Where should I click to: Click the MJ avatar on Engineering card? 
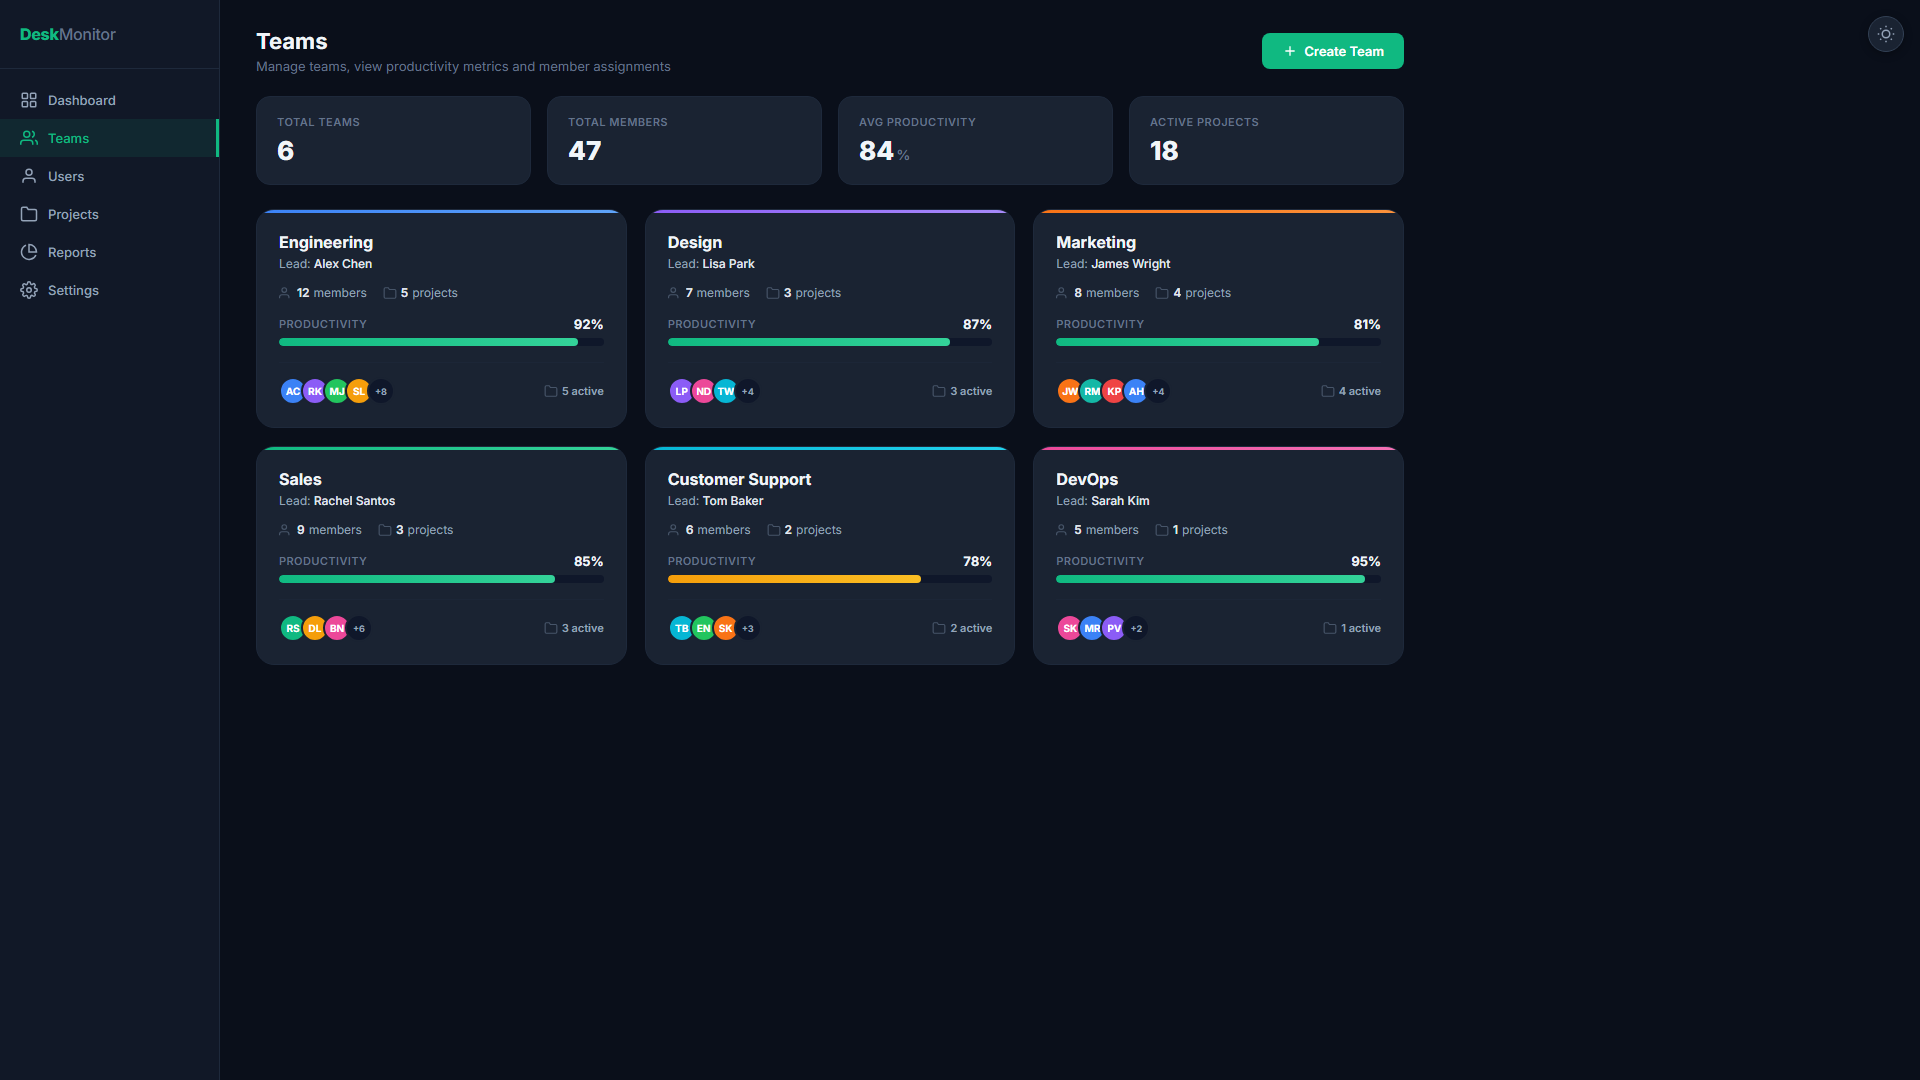pyautogui.click(x=336, y=391)
